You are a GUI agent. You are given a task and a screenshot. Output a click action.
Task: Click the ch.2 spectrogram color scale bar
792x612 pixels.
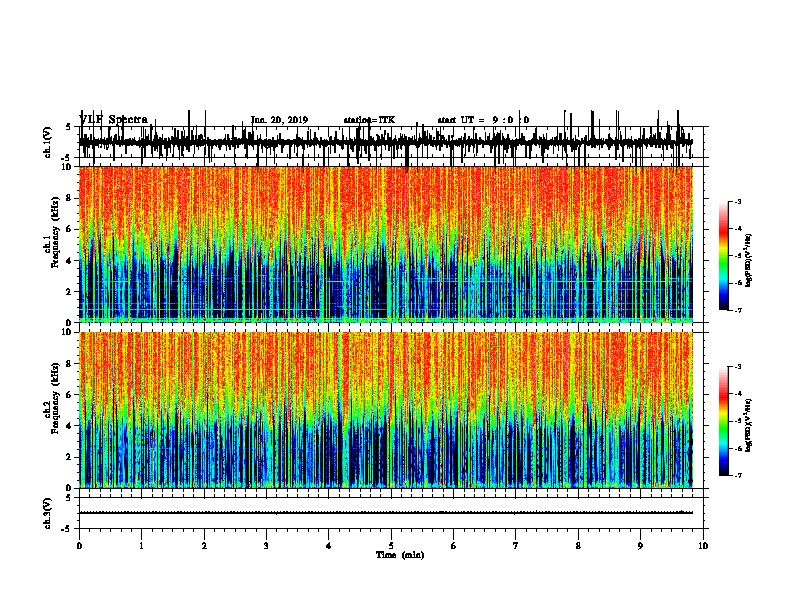pos(724,421)
